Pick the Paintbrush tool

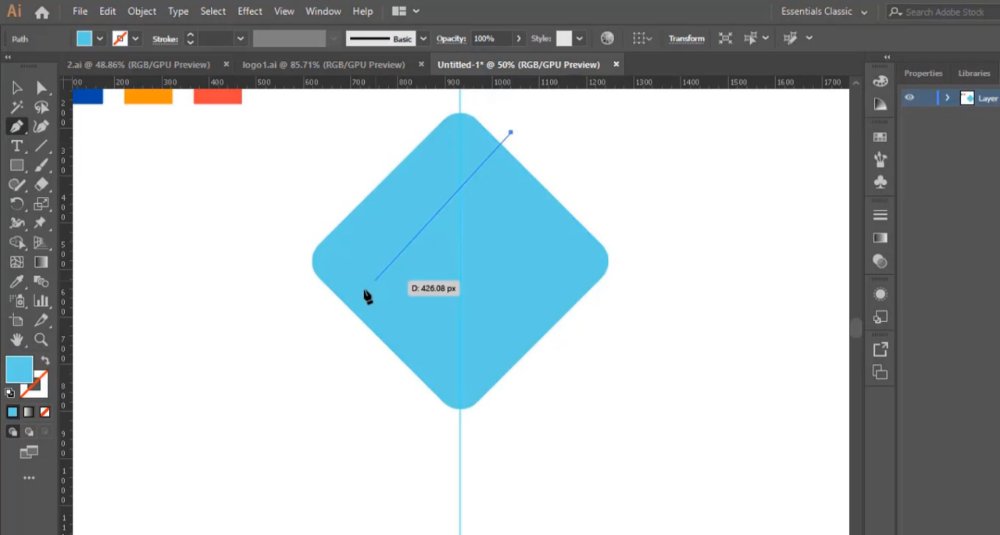pos(41,165)
